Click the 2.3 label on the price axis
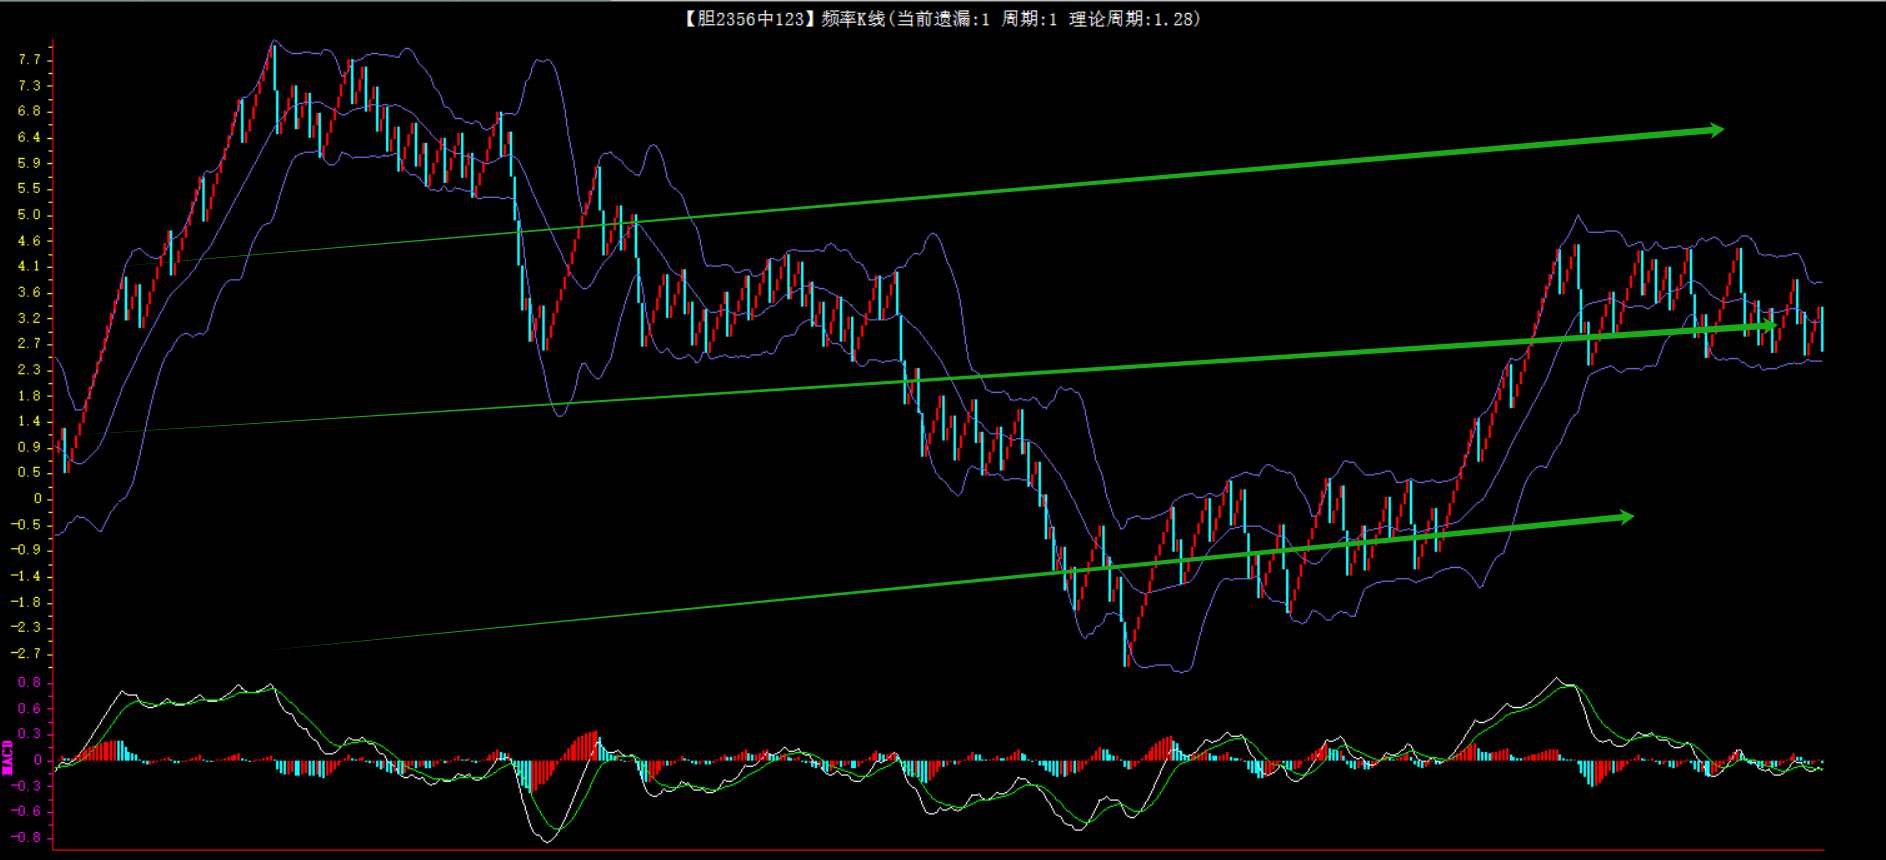 point(29,370)
